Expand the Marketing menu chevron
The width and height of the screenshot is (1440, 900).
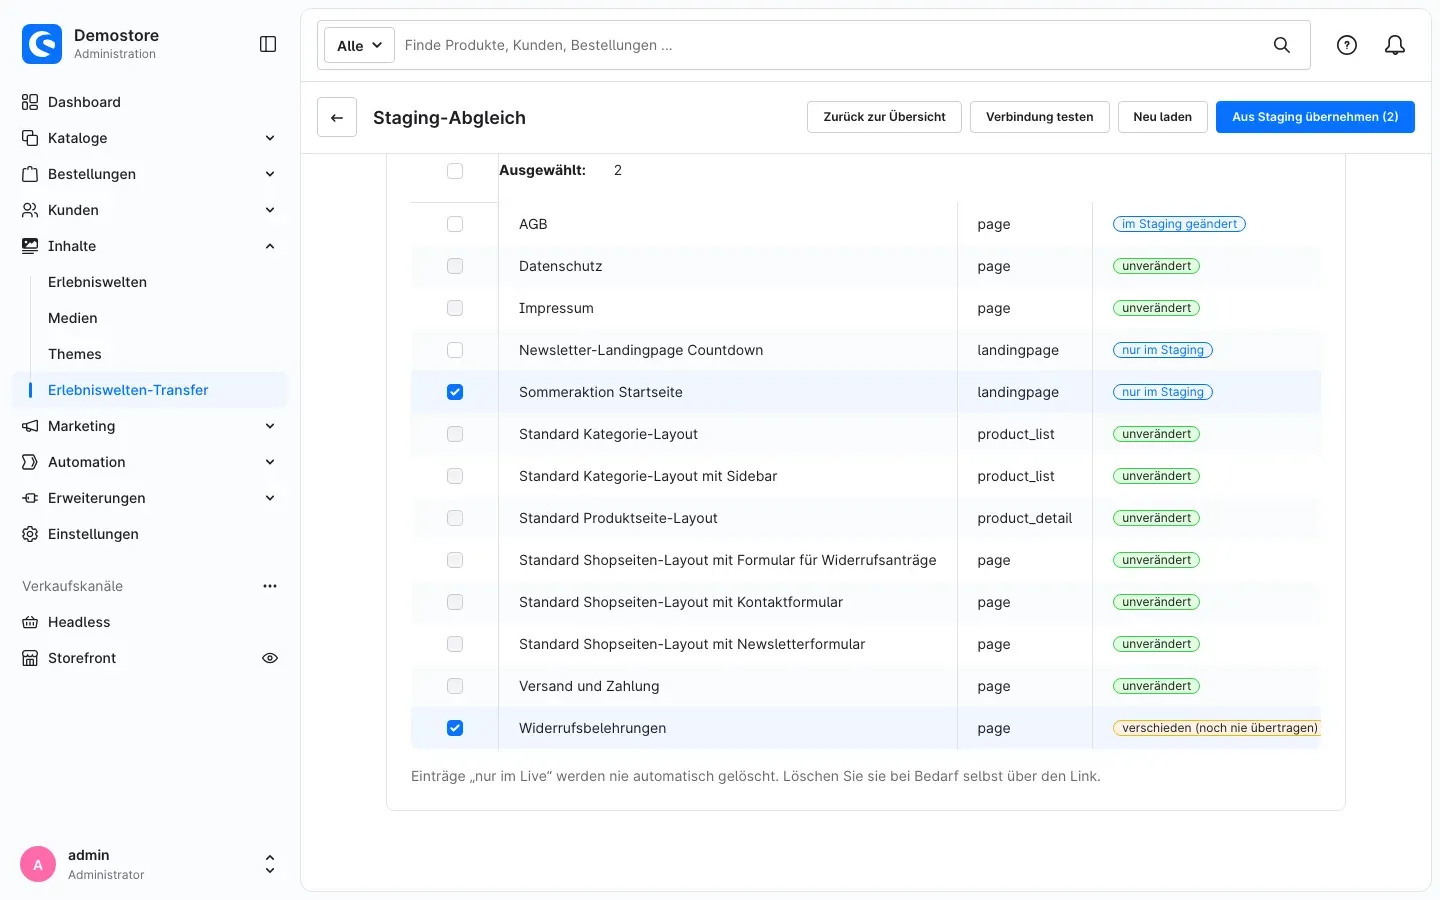click(x=270, y=426)
